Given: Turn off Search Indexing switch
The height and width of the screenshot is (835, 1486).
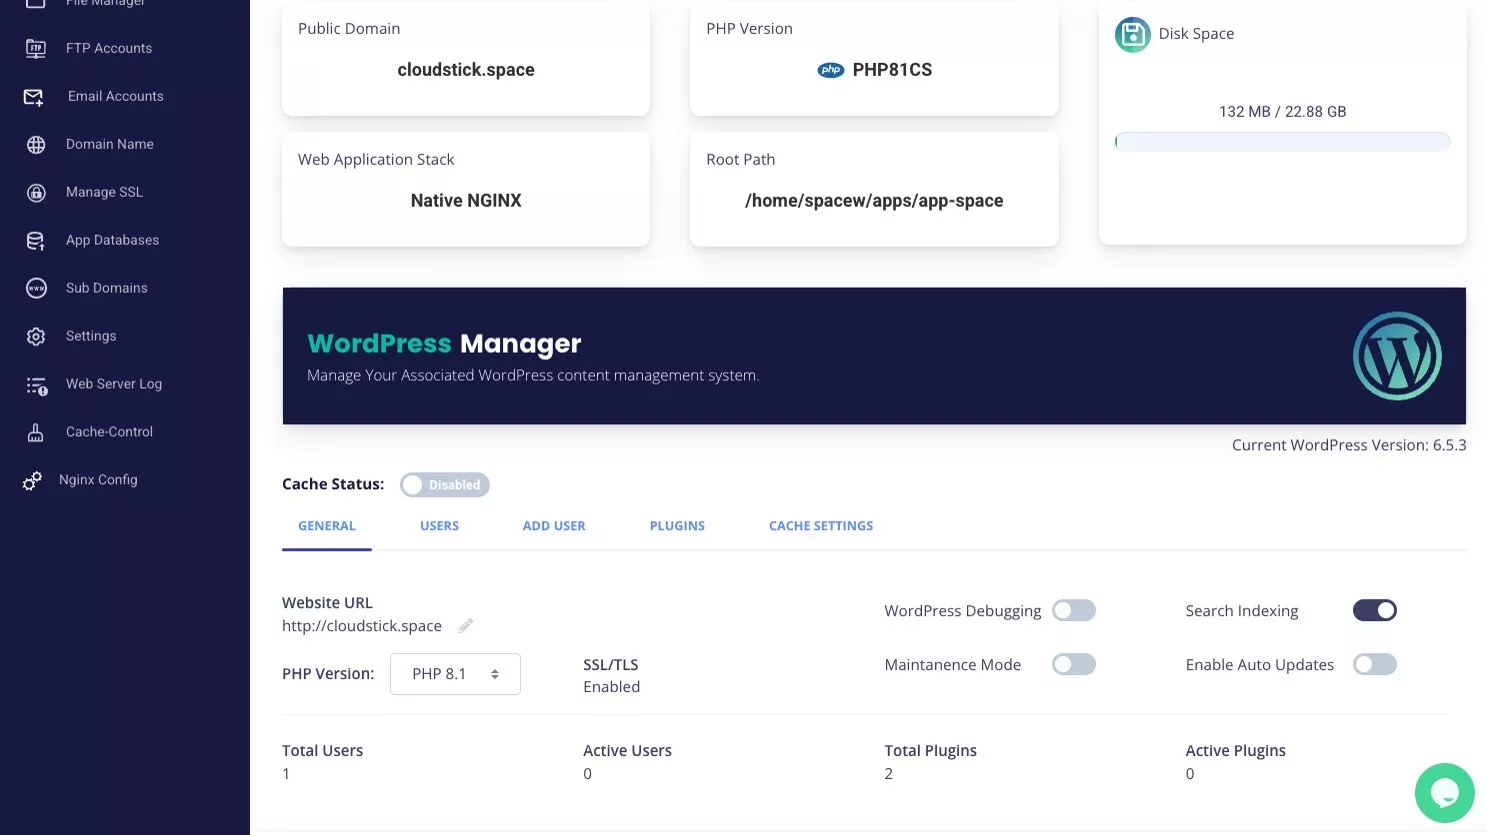Looking at the screenshot, I should coord(1374,611).
